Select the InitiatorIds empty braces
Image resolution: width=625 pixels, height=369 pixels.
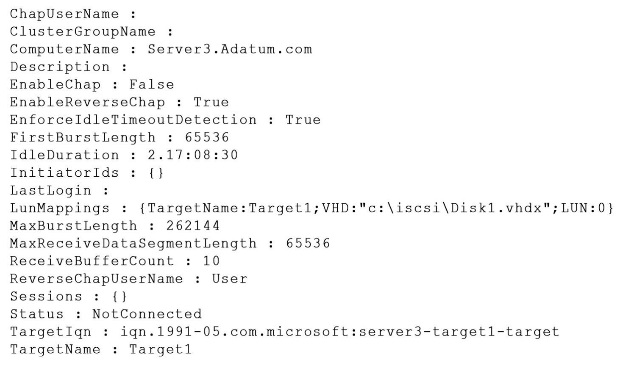(x=156, y=173)
